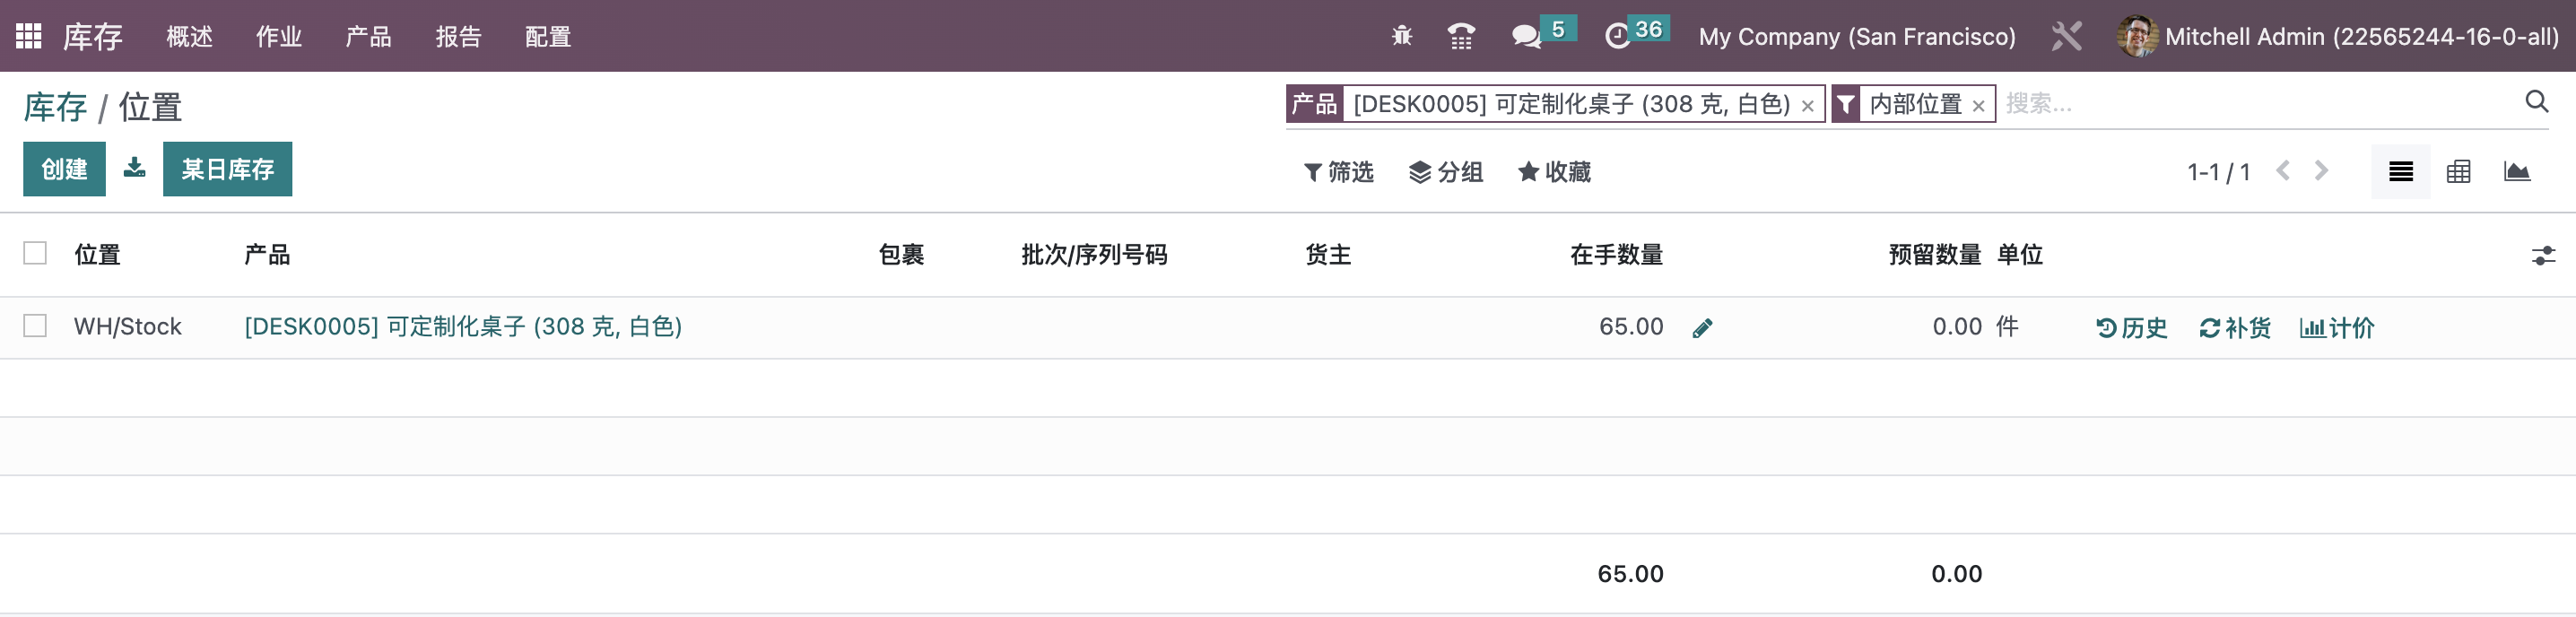
Task: Click the debug bug icon
Action: pyautogui.click(x=1402, y=36)
